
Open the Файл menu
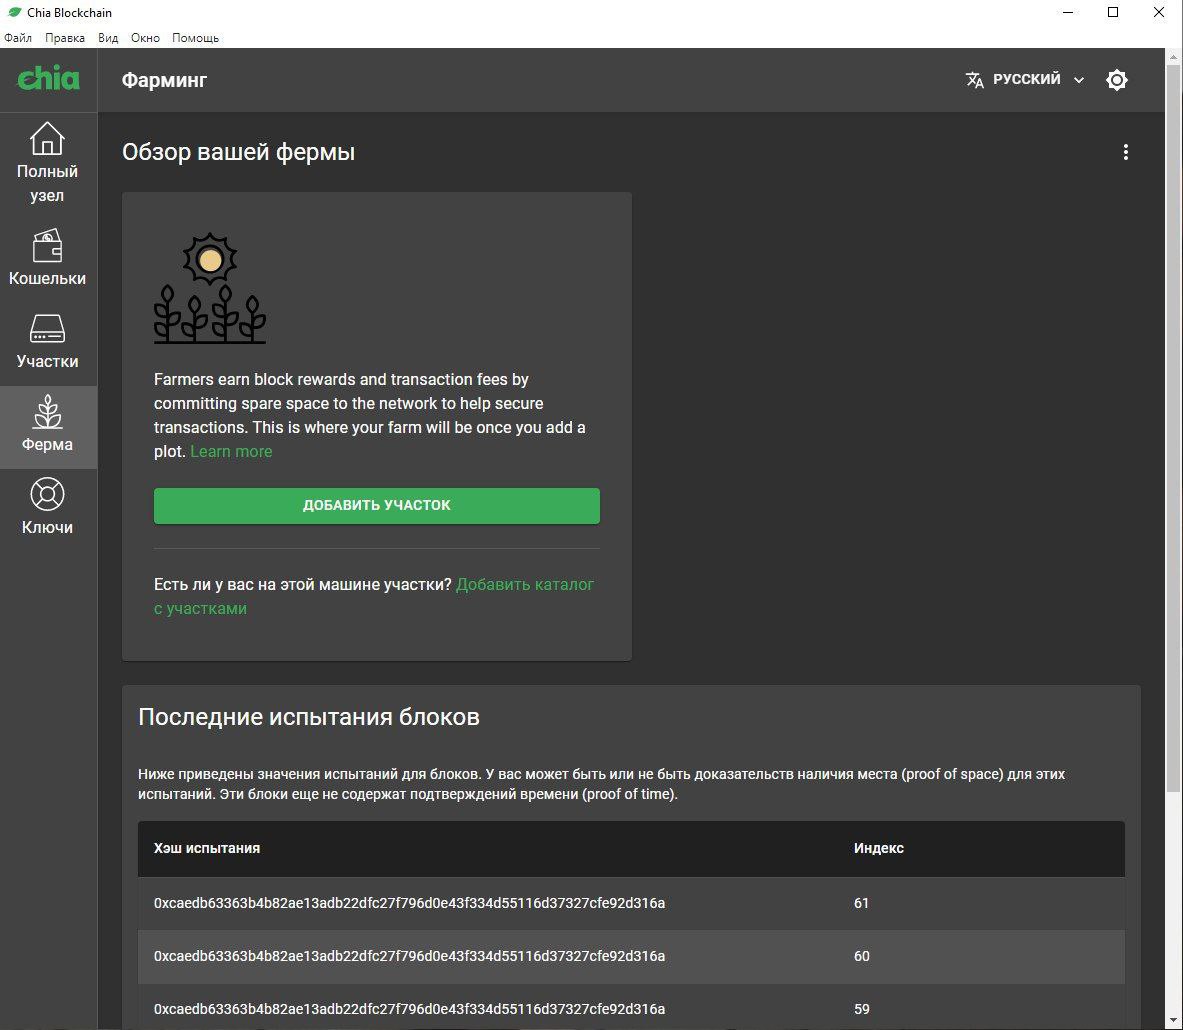tap(17, 38)
